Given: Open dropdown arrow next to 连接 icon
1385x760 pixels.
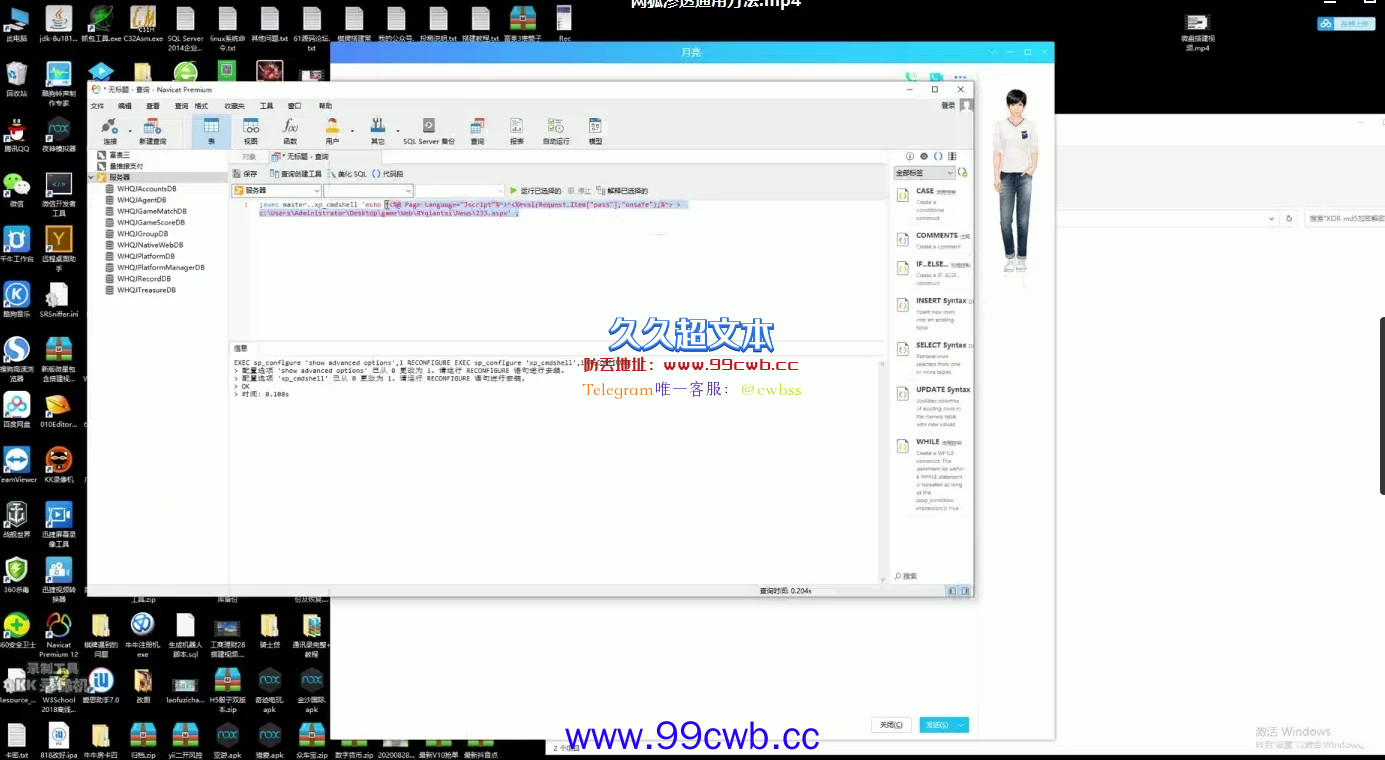Looking at the screenshot, I should (130, 130).
